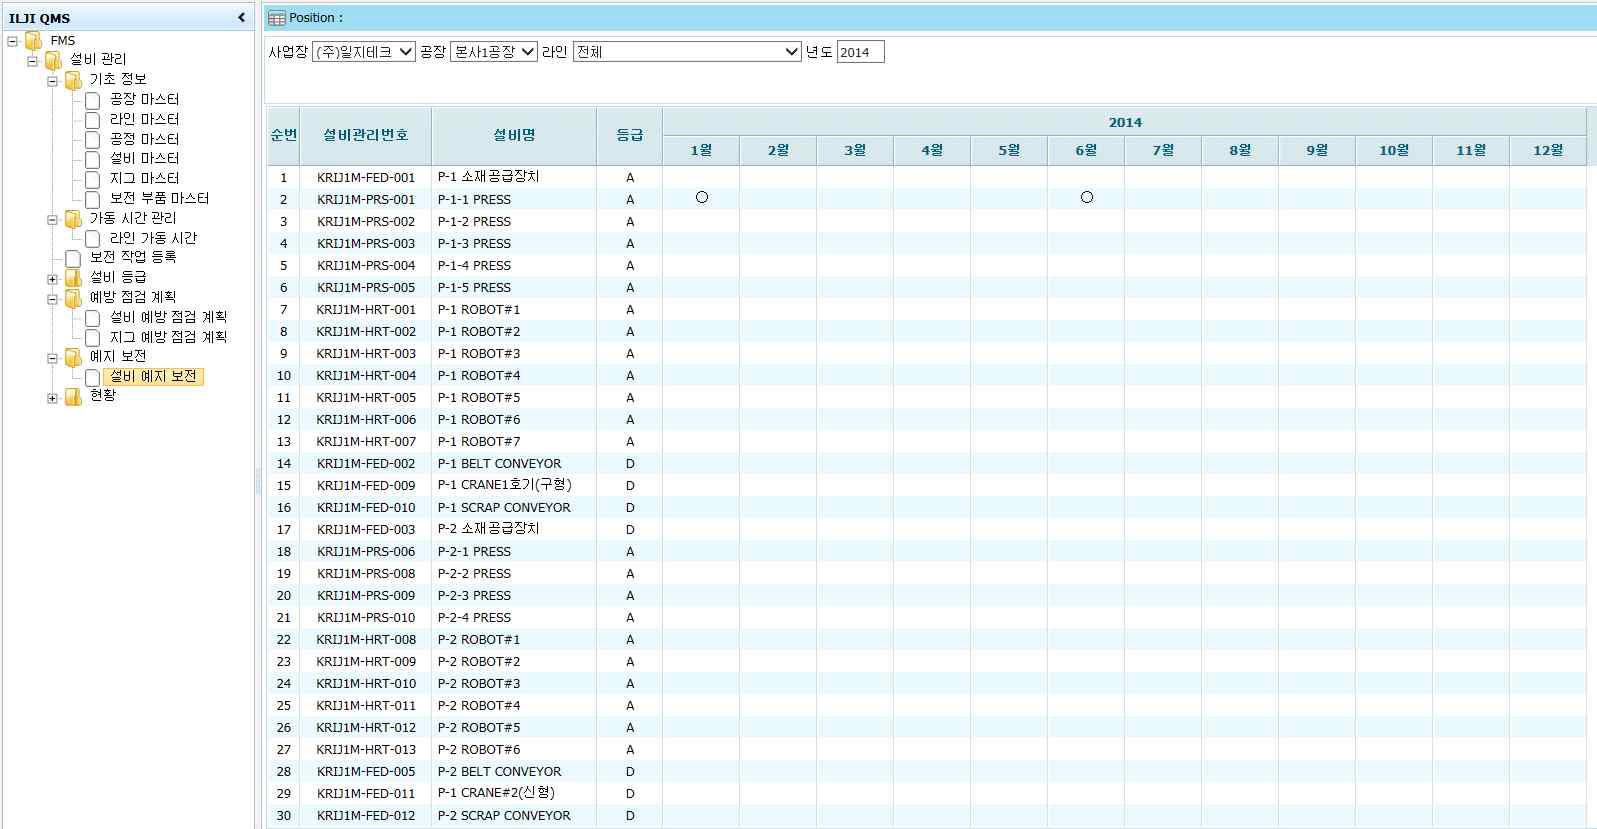Click the FMS root folder icon
1597x829 pixels.
click(x=33, y=41)
